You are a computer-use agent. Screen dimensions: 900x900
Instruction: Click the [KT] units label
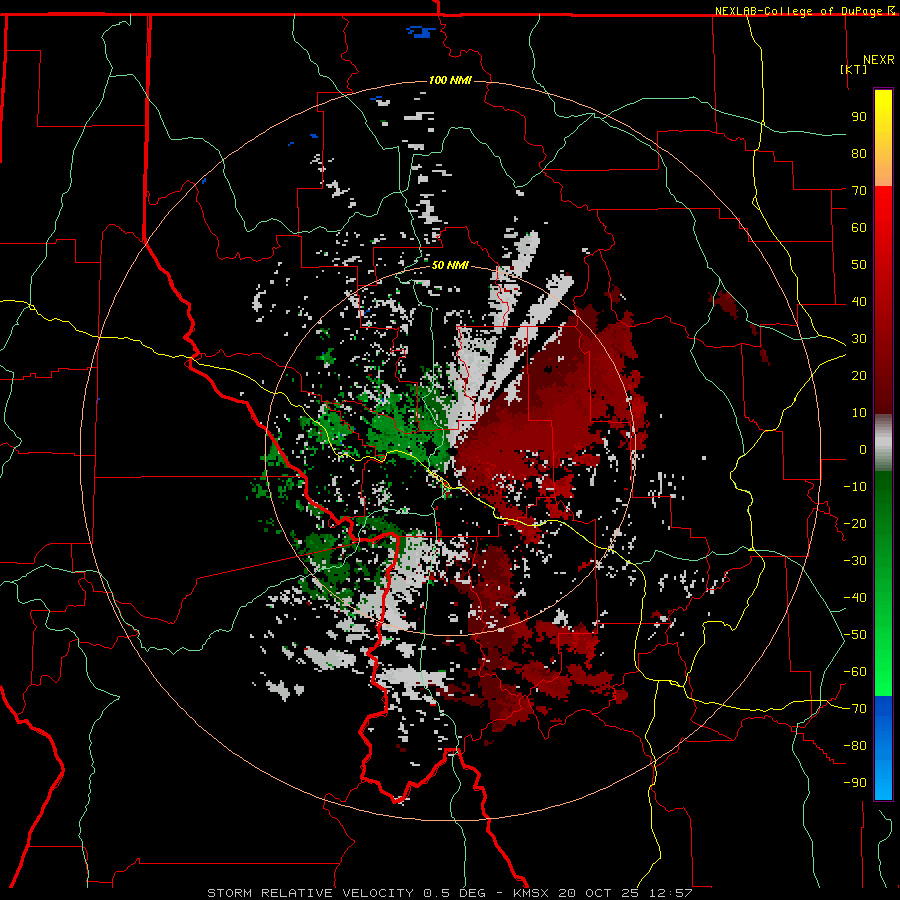click(x=853, y=69)
